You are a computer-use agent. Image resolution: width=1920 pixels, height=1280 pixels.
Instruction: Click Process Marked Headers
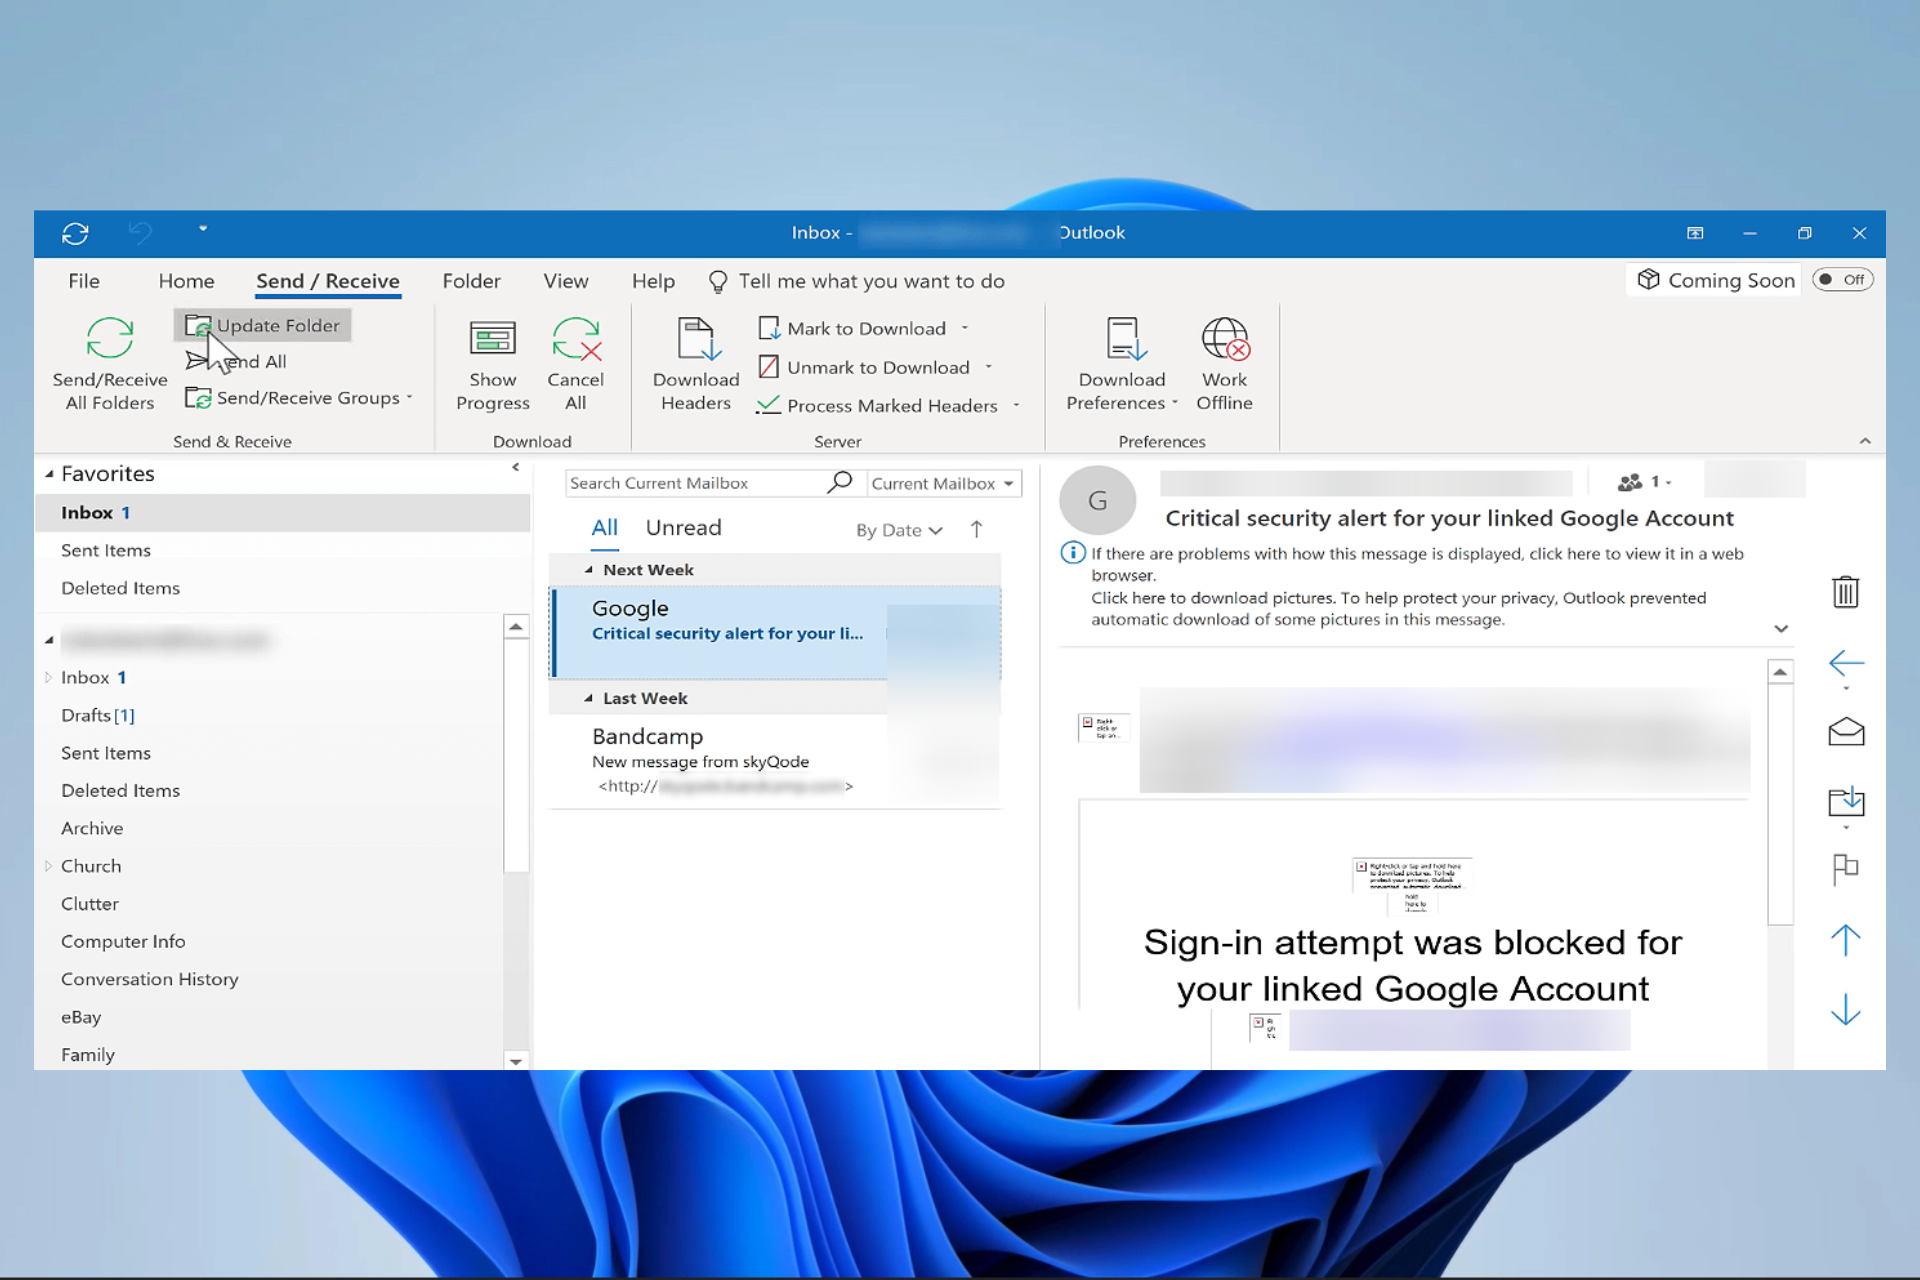(x=878, y=405)
